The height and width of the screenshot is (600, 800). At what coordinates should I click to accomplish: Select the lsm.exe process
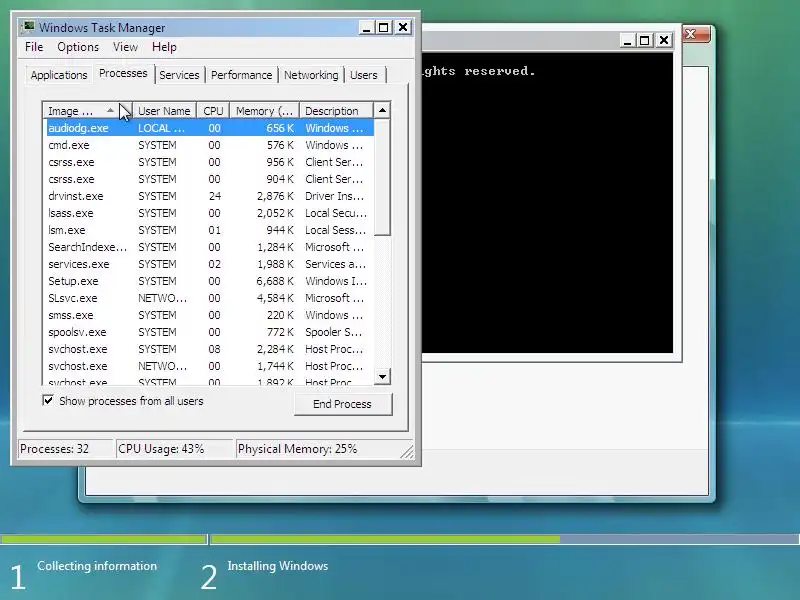click(209, 230)
